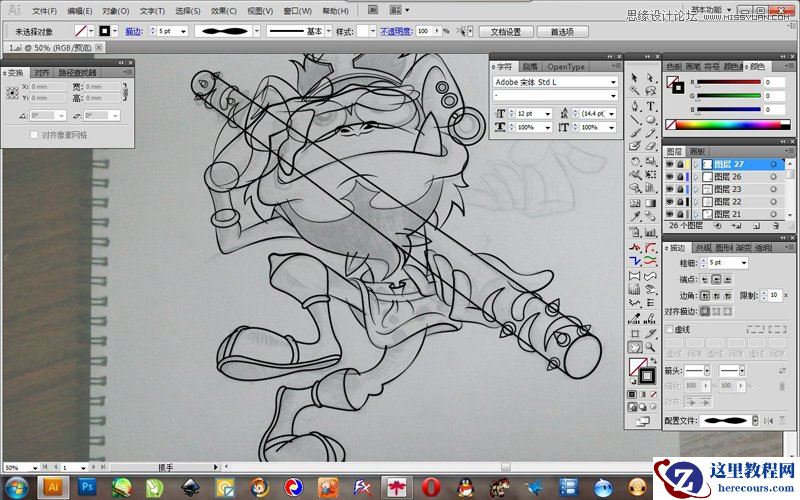800x500 pixels.
Task: Click the 描边 link in control bar
Action: (x=134, y=31)
